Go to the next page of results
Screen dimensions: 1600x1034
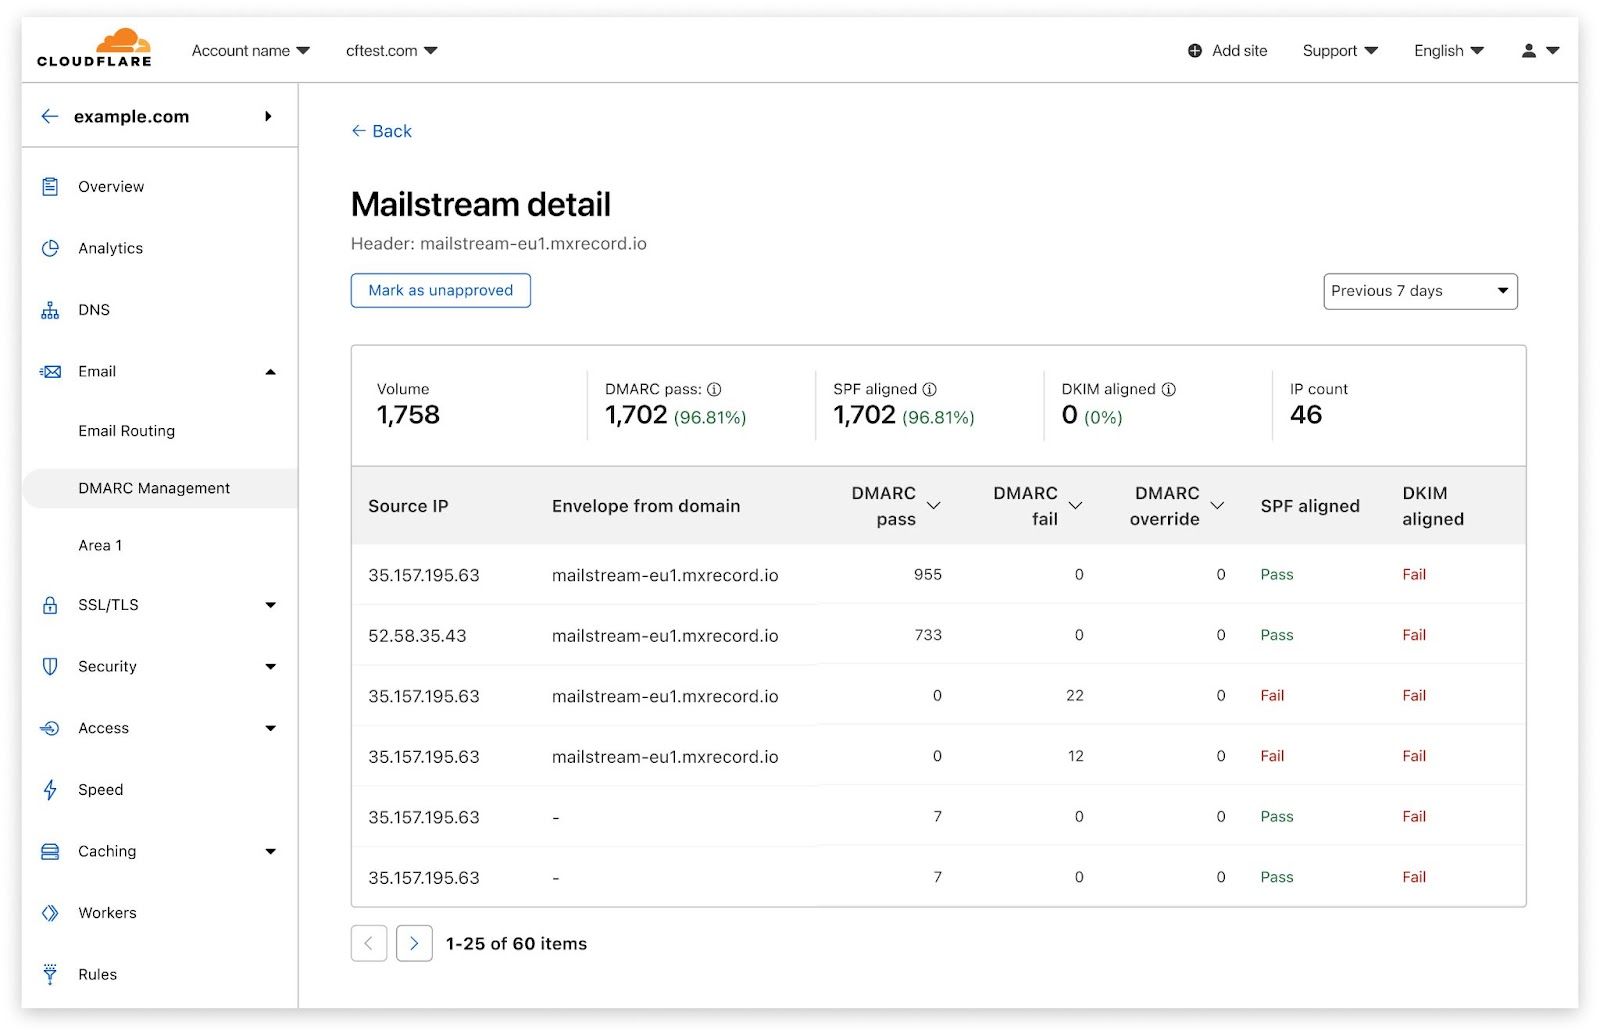[413, 943]
